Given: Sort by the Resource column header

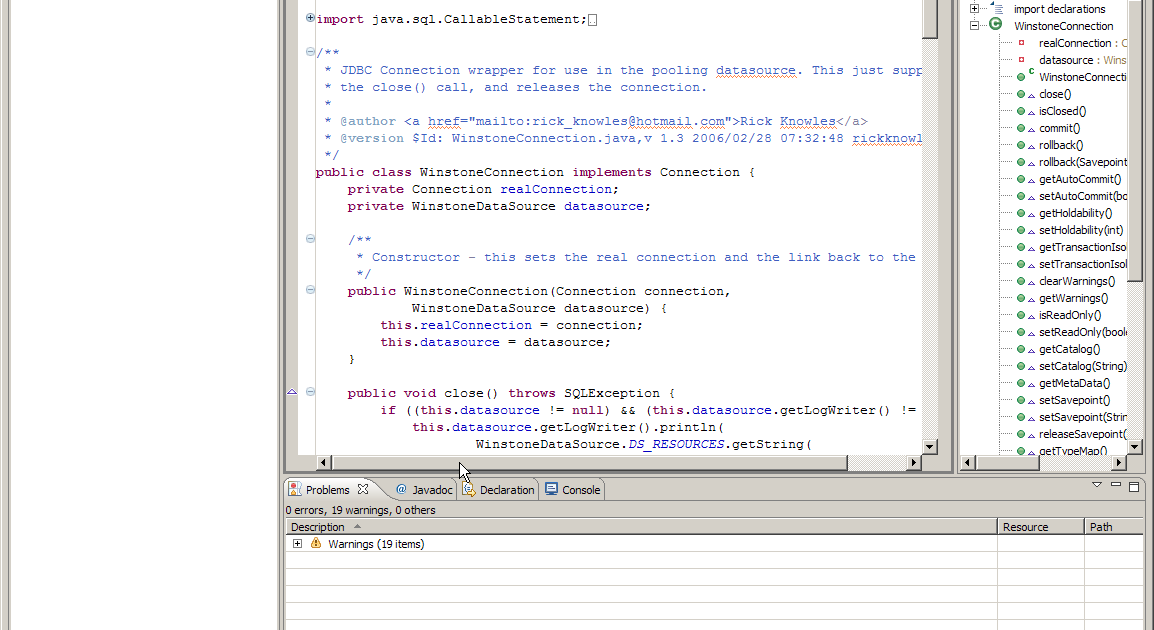Looking at the screenshot, I should tap(1041, 527).
